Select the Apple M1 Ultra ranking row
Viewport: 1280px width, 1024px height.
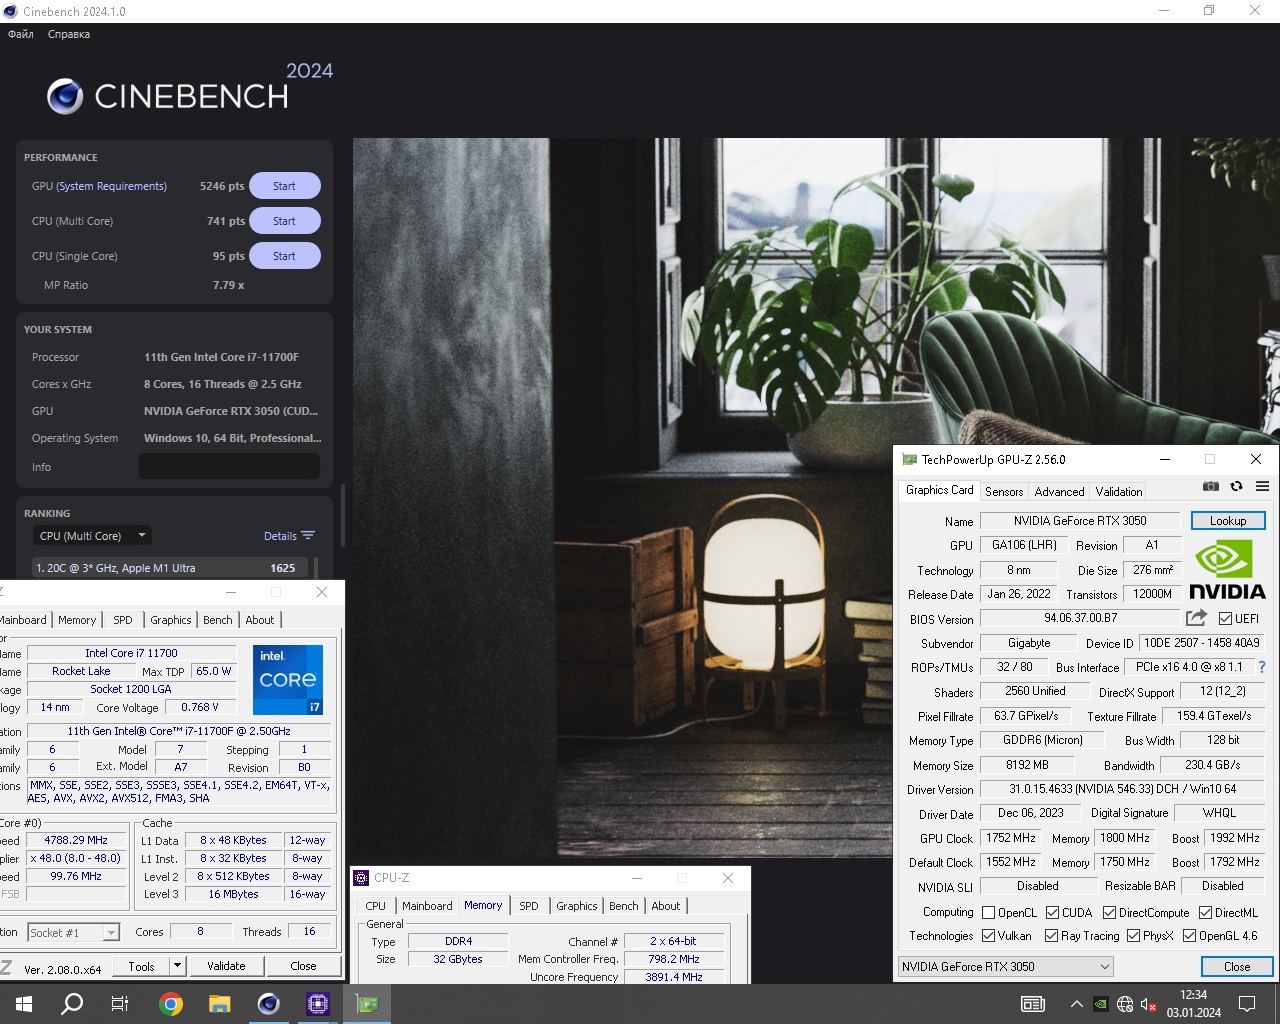click(169, 568)
